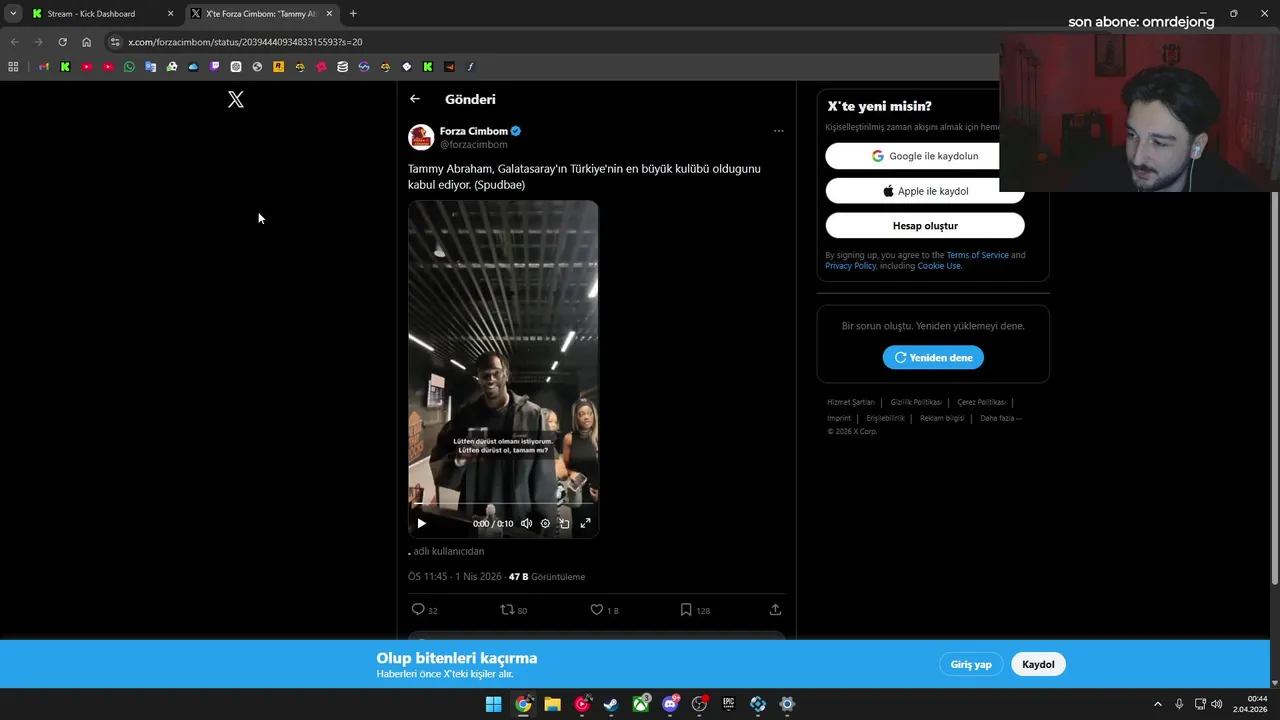Open a new browser tab
1280x720 pixels.
pyautogui.click(x=353, y=14)
